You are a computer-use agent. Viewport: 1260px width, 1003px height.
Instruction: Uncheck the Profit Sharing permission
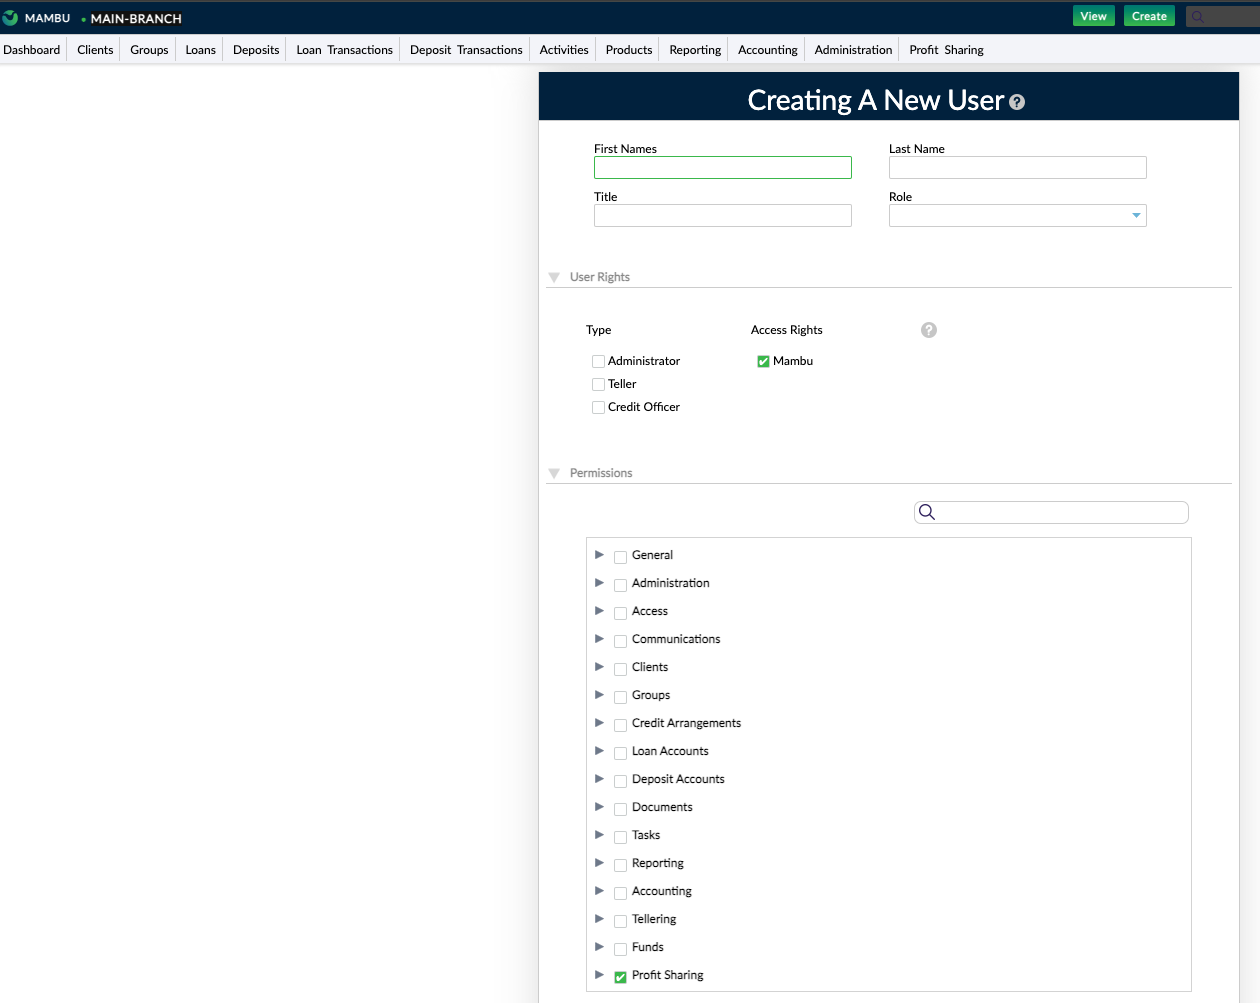click(x=620, y=977)
